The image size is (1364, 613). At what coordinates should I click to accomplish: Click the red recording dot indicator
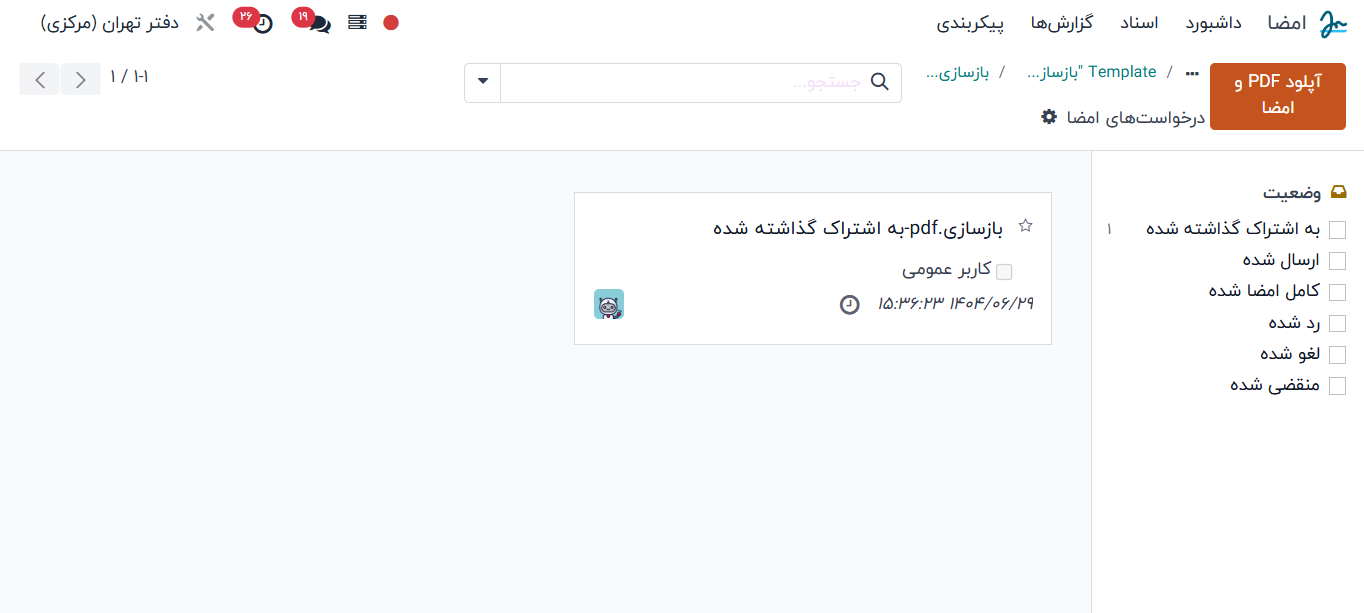click(391, 22)
